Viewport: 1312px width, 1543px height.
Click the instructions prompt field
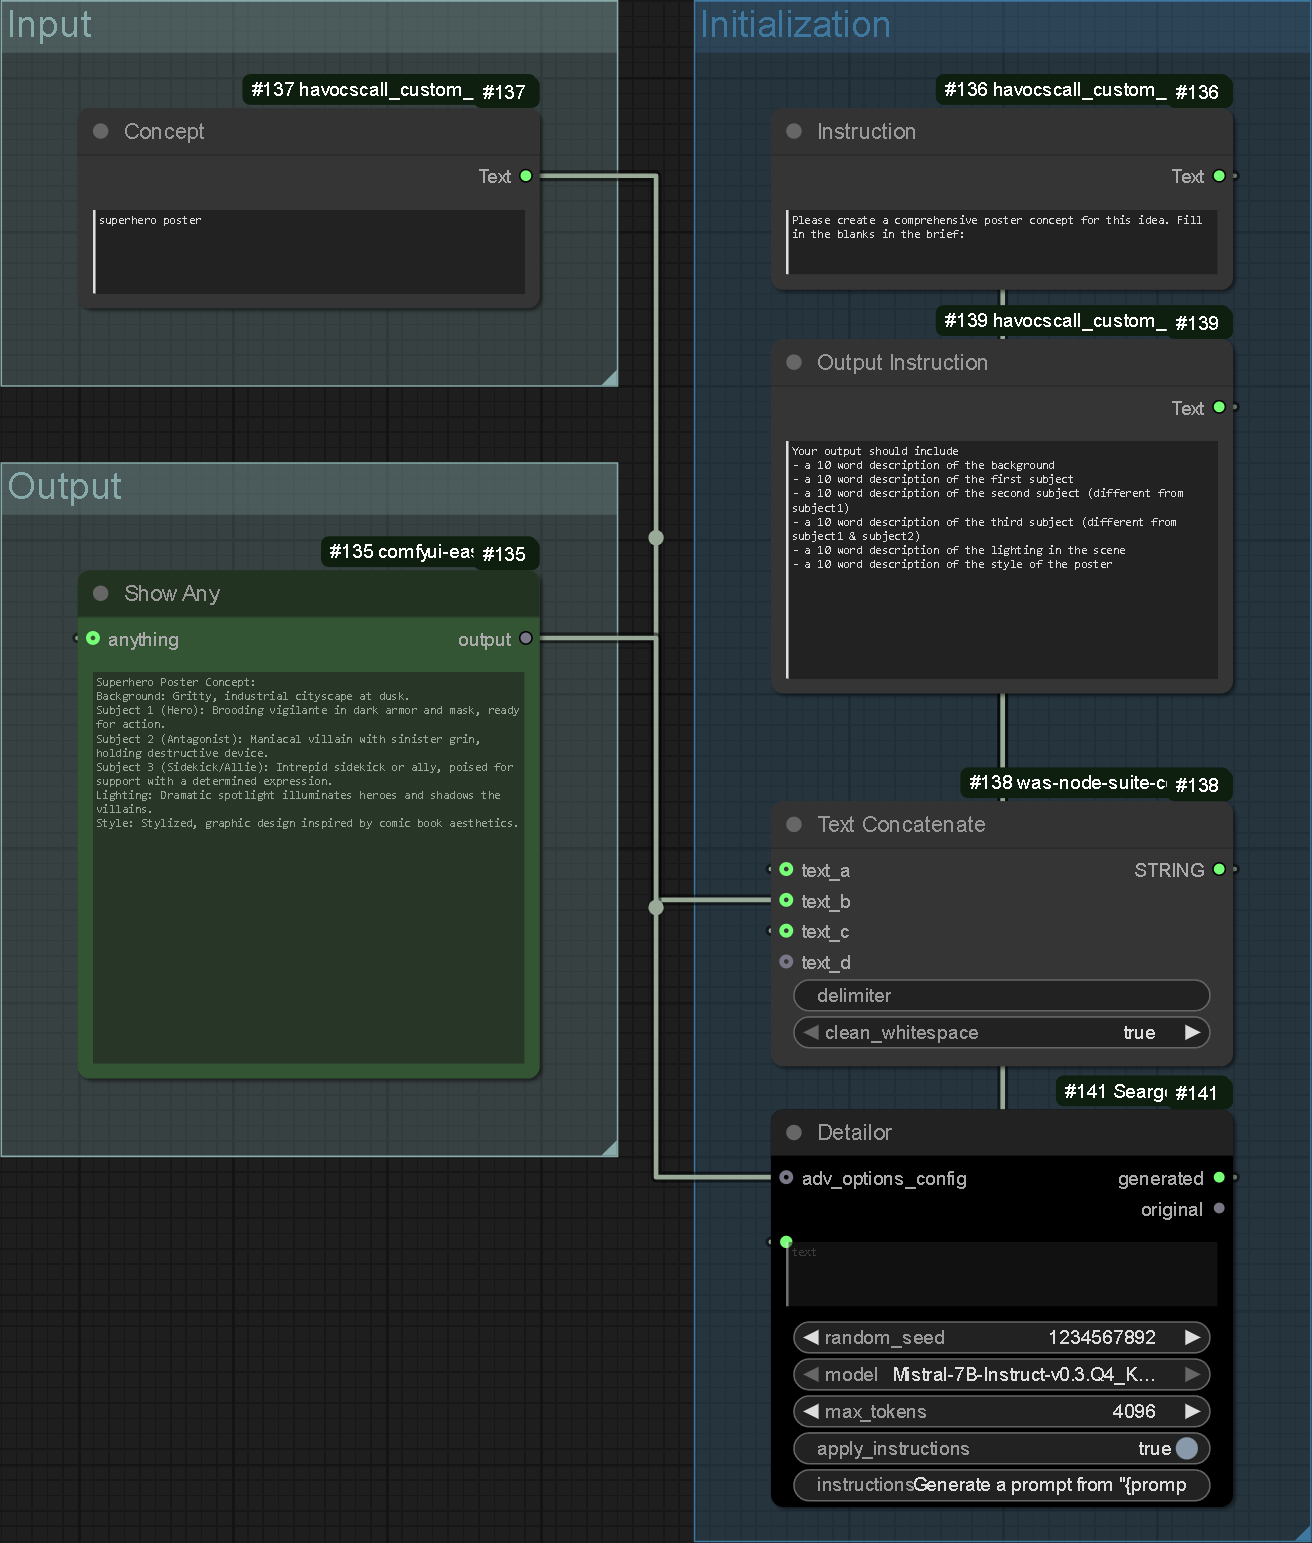[1002, 1485]
